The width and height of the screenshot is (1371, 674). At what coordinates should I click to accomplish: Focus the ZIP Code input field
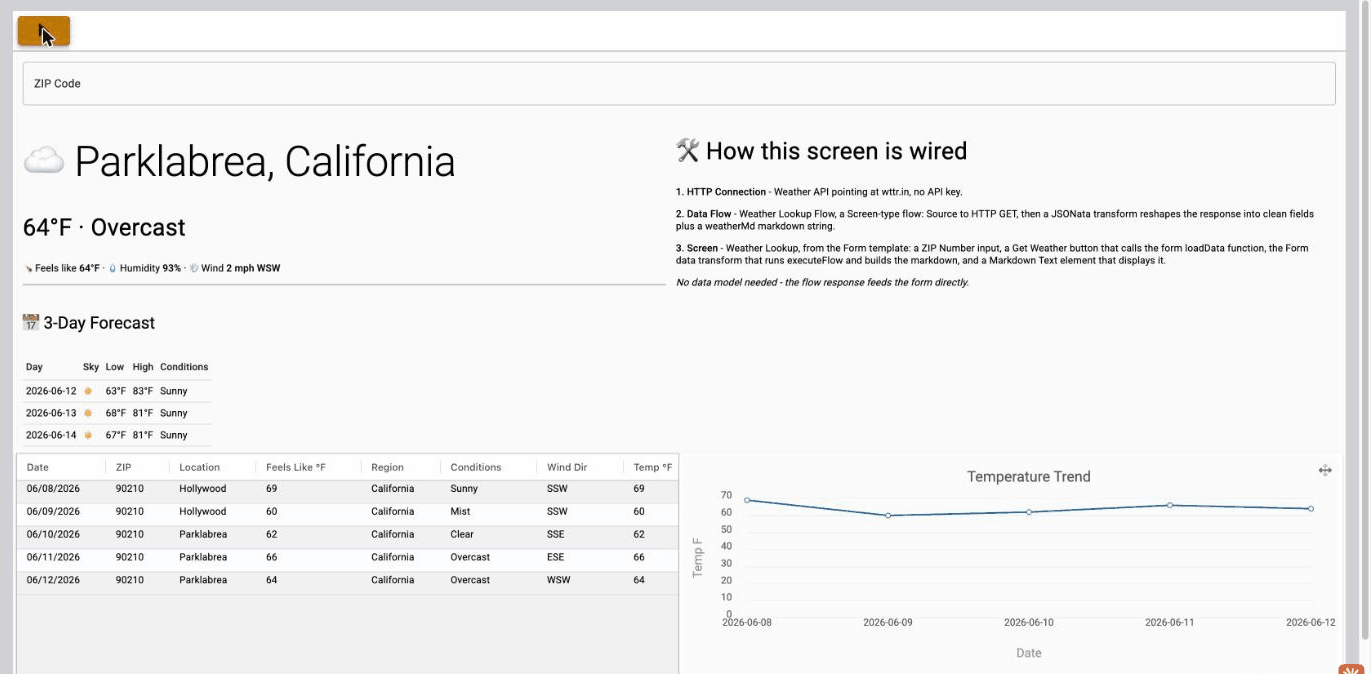click(x=679, y=84)
